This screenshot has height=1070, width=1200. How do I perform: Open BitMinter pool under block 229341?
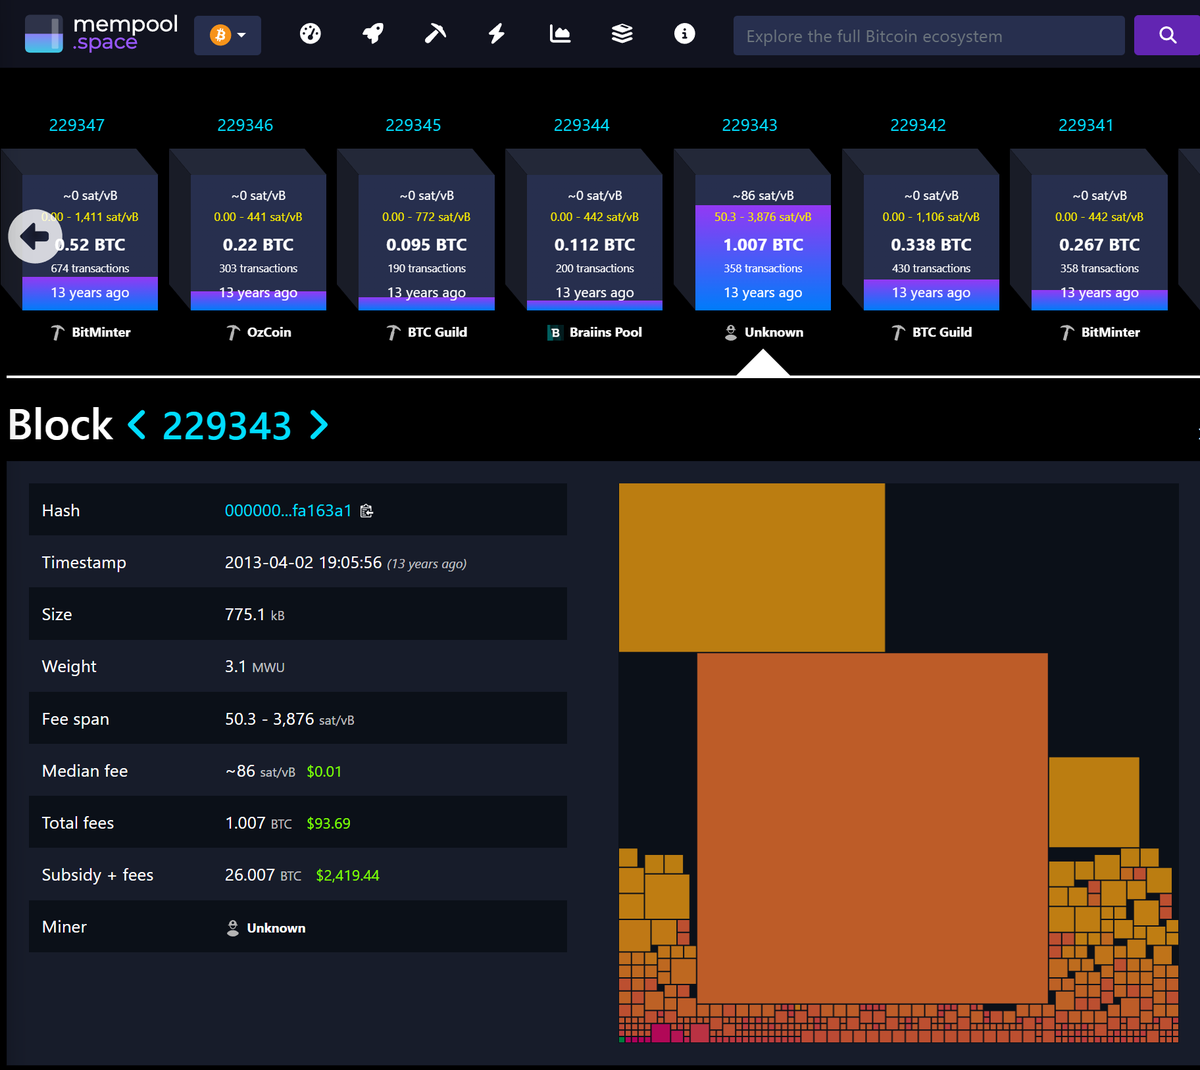(x=1100, y=332)
